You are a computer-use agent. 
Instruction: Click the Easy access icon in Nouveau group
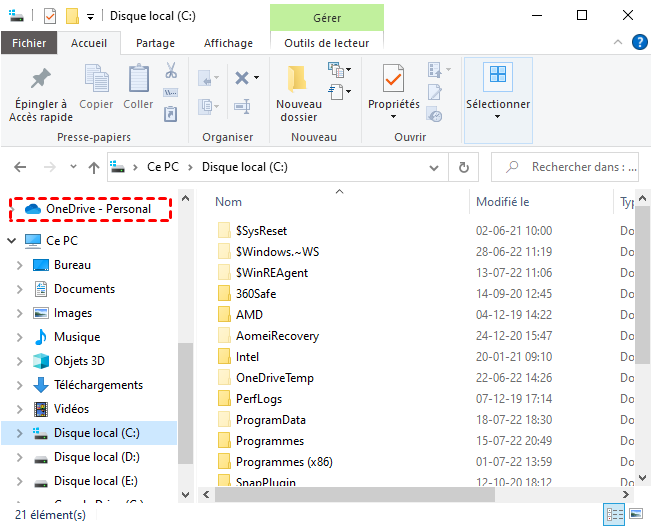pos(336,92)
